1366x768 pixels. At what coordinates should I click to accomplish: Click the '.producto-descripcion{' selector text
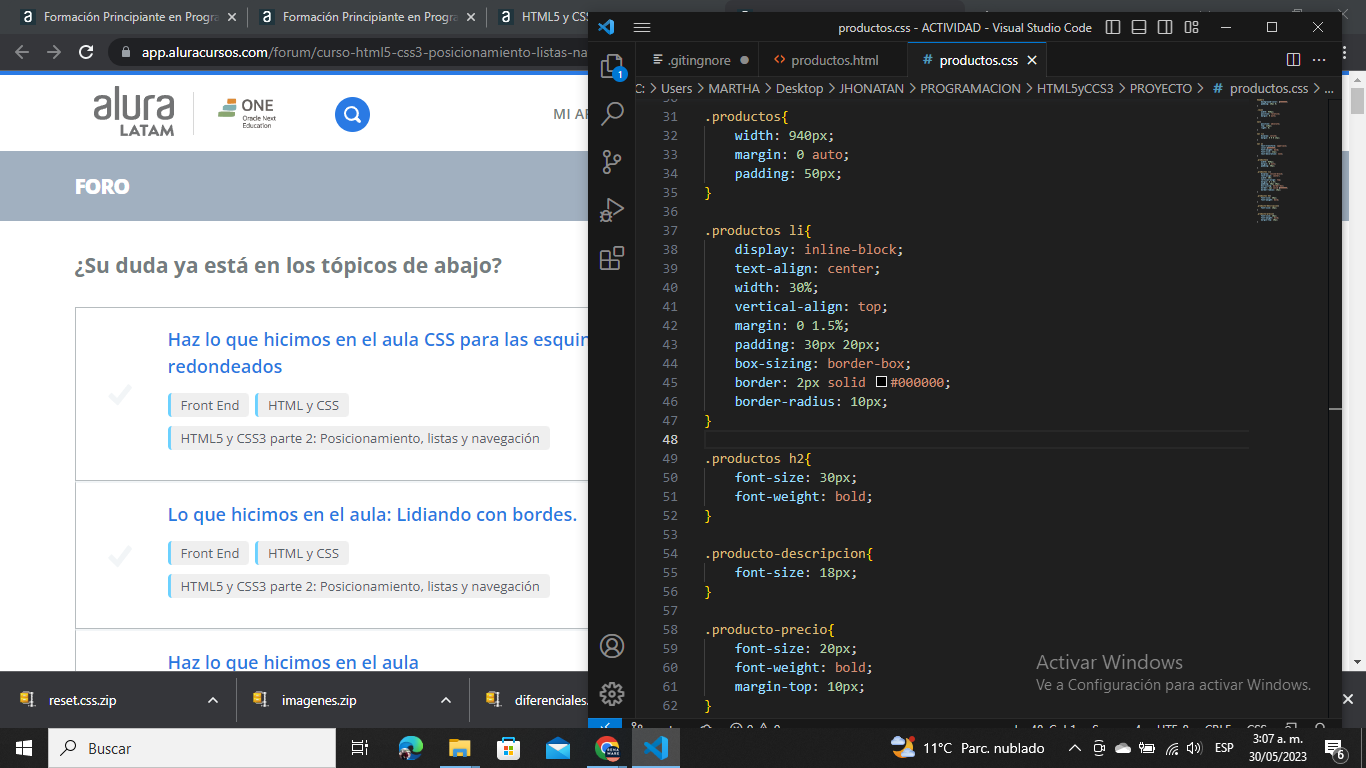[x=789, y=553]
